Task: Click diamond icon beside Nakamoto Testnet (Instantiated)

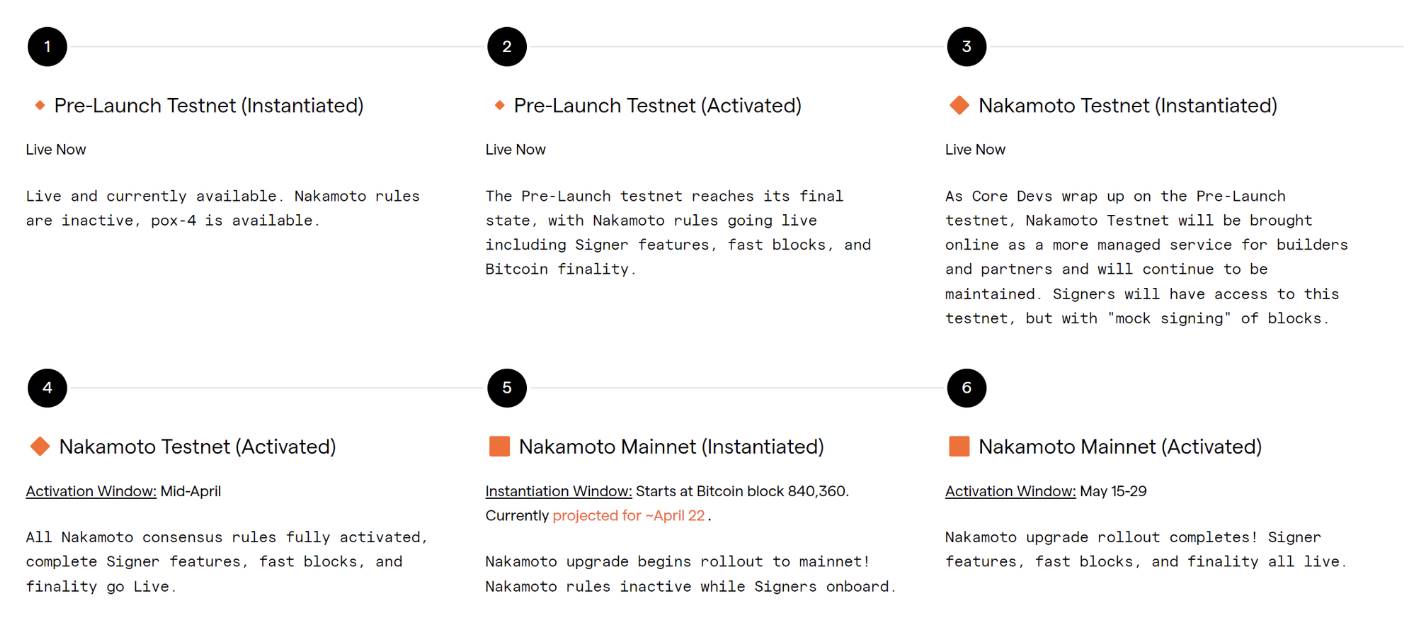Action: click(x=959, y=105)
